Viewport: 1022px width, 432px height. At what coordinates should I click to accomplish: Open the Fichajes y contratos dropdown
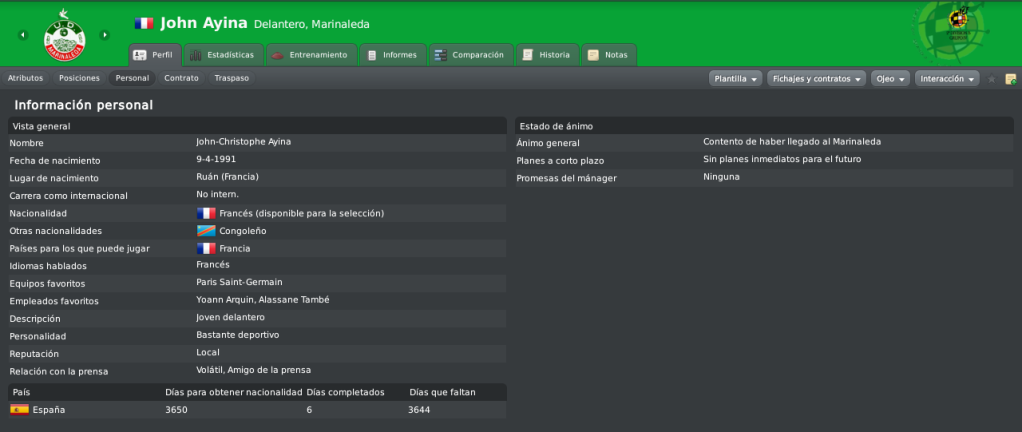[x=816, y=78]
